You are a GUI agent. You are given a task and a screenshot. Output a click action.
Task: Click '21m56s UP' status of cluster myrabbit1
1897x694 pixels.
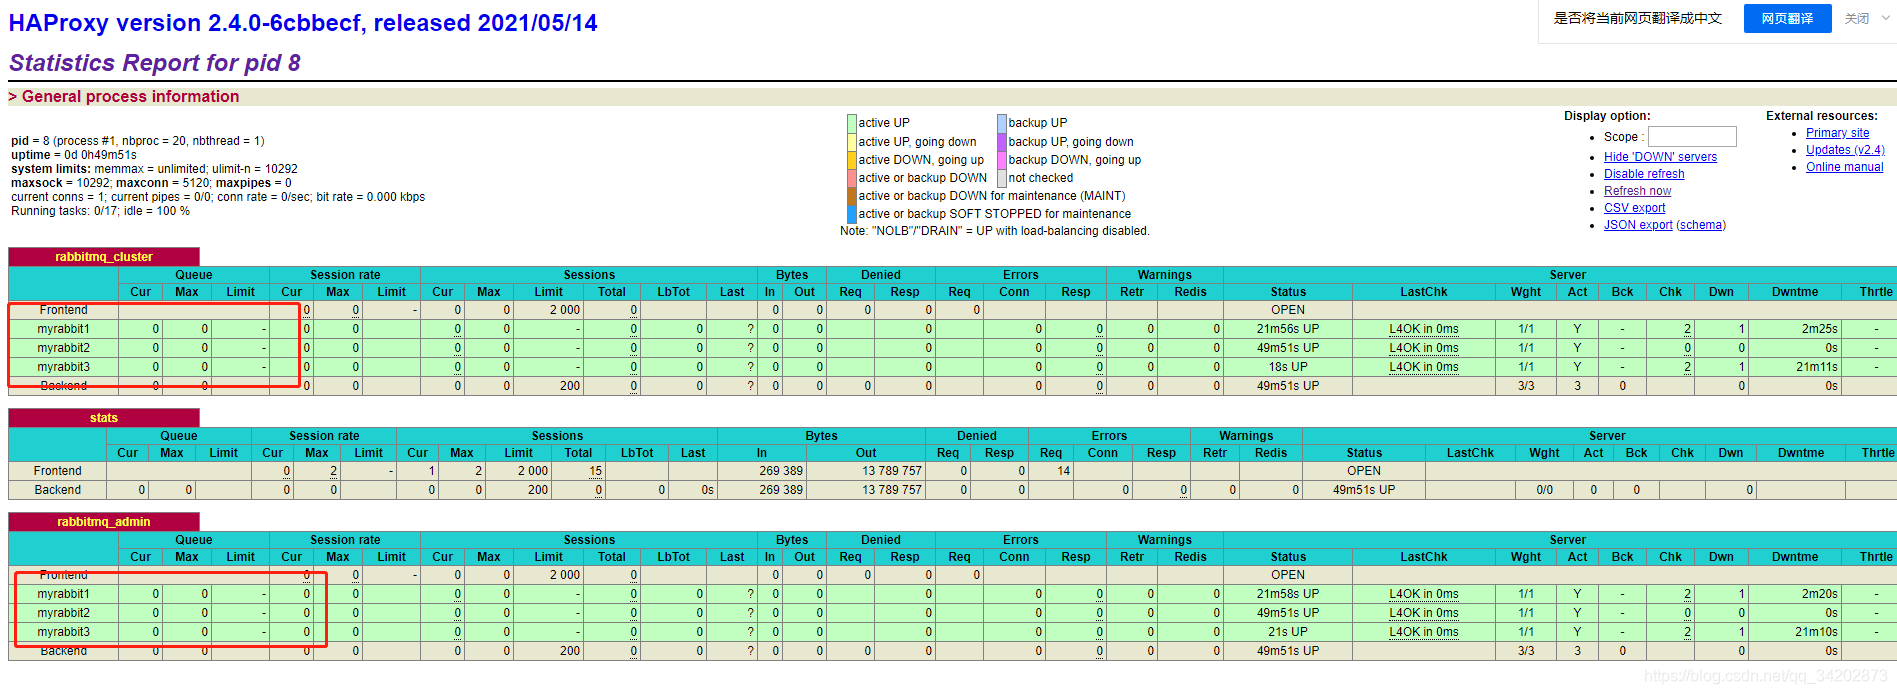pyautogui.click(x=1288, y=329)
